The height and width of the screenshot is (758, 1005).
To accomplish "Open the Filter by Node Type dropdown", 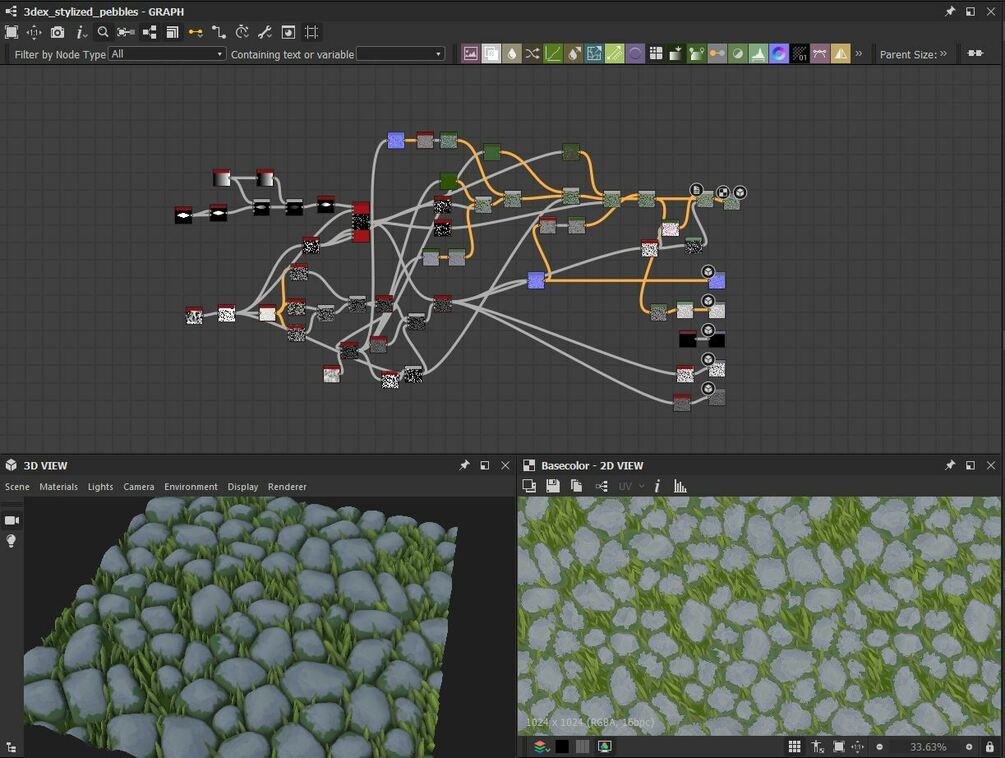I will 168,54.
